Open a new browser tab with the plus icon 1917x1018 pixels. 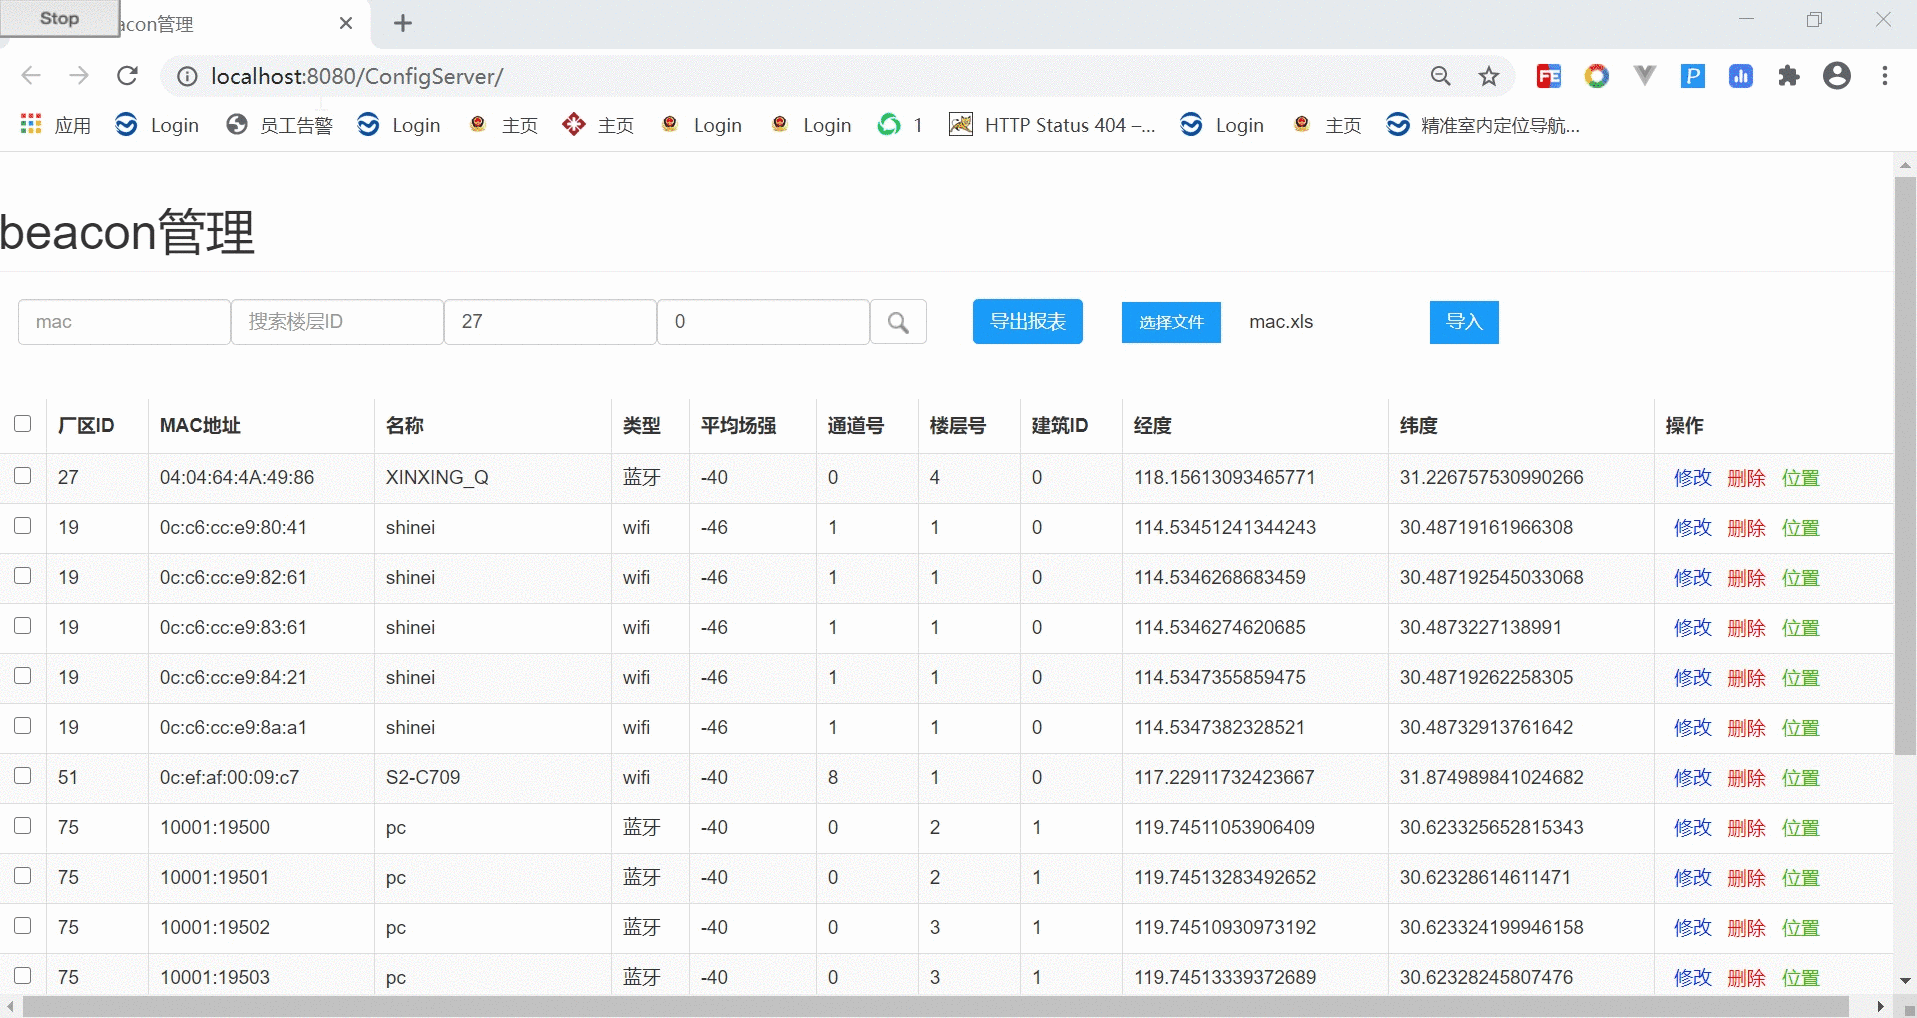pos(403,23)
